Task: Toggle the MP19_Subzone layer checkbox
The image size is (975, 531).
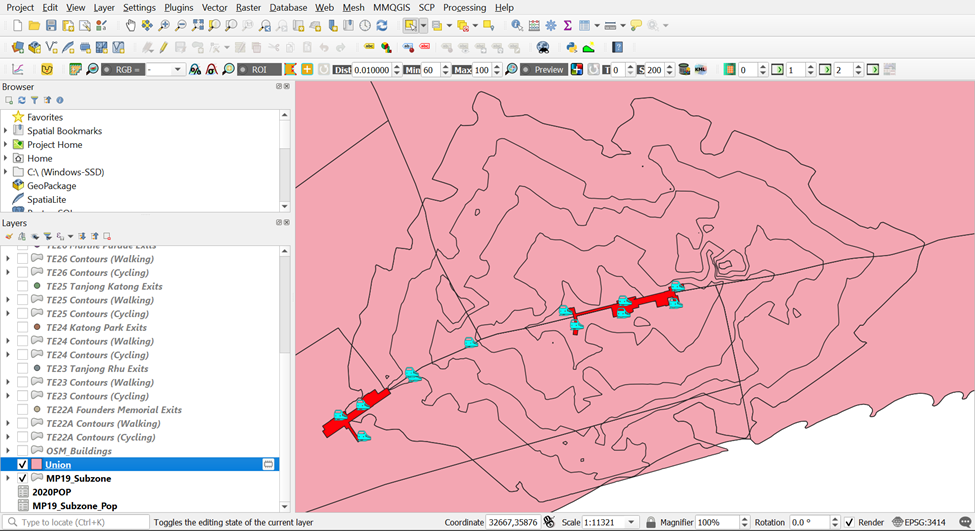Action: [23, 479]
